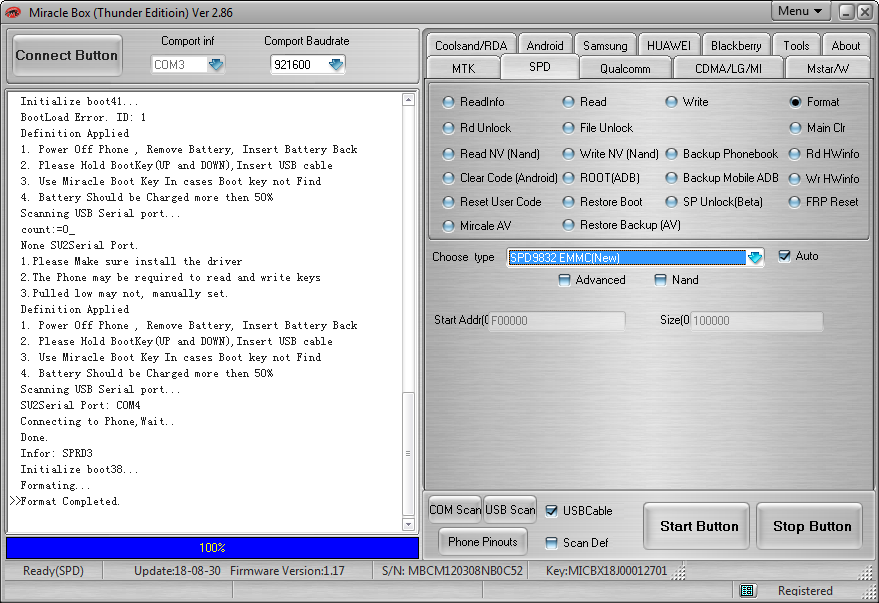This screenshot has width=879, height=603.
Task: Enable the Nand checkbox
Action: point(660,280)
